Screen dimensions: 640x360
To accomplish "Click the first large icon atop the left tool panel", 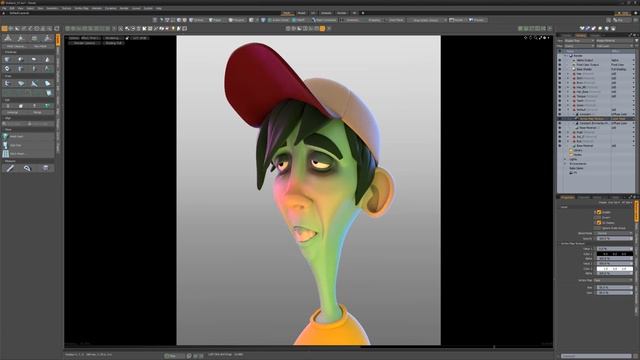I will click(7, 38).
